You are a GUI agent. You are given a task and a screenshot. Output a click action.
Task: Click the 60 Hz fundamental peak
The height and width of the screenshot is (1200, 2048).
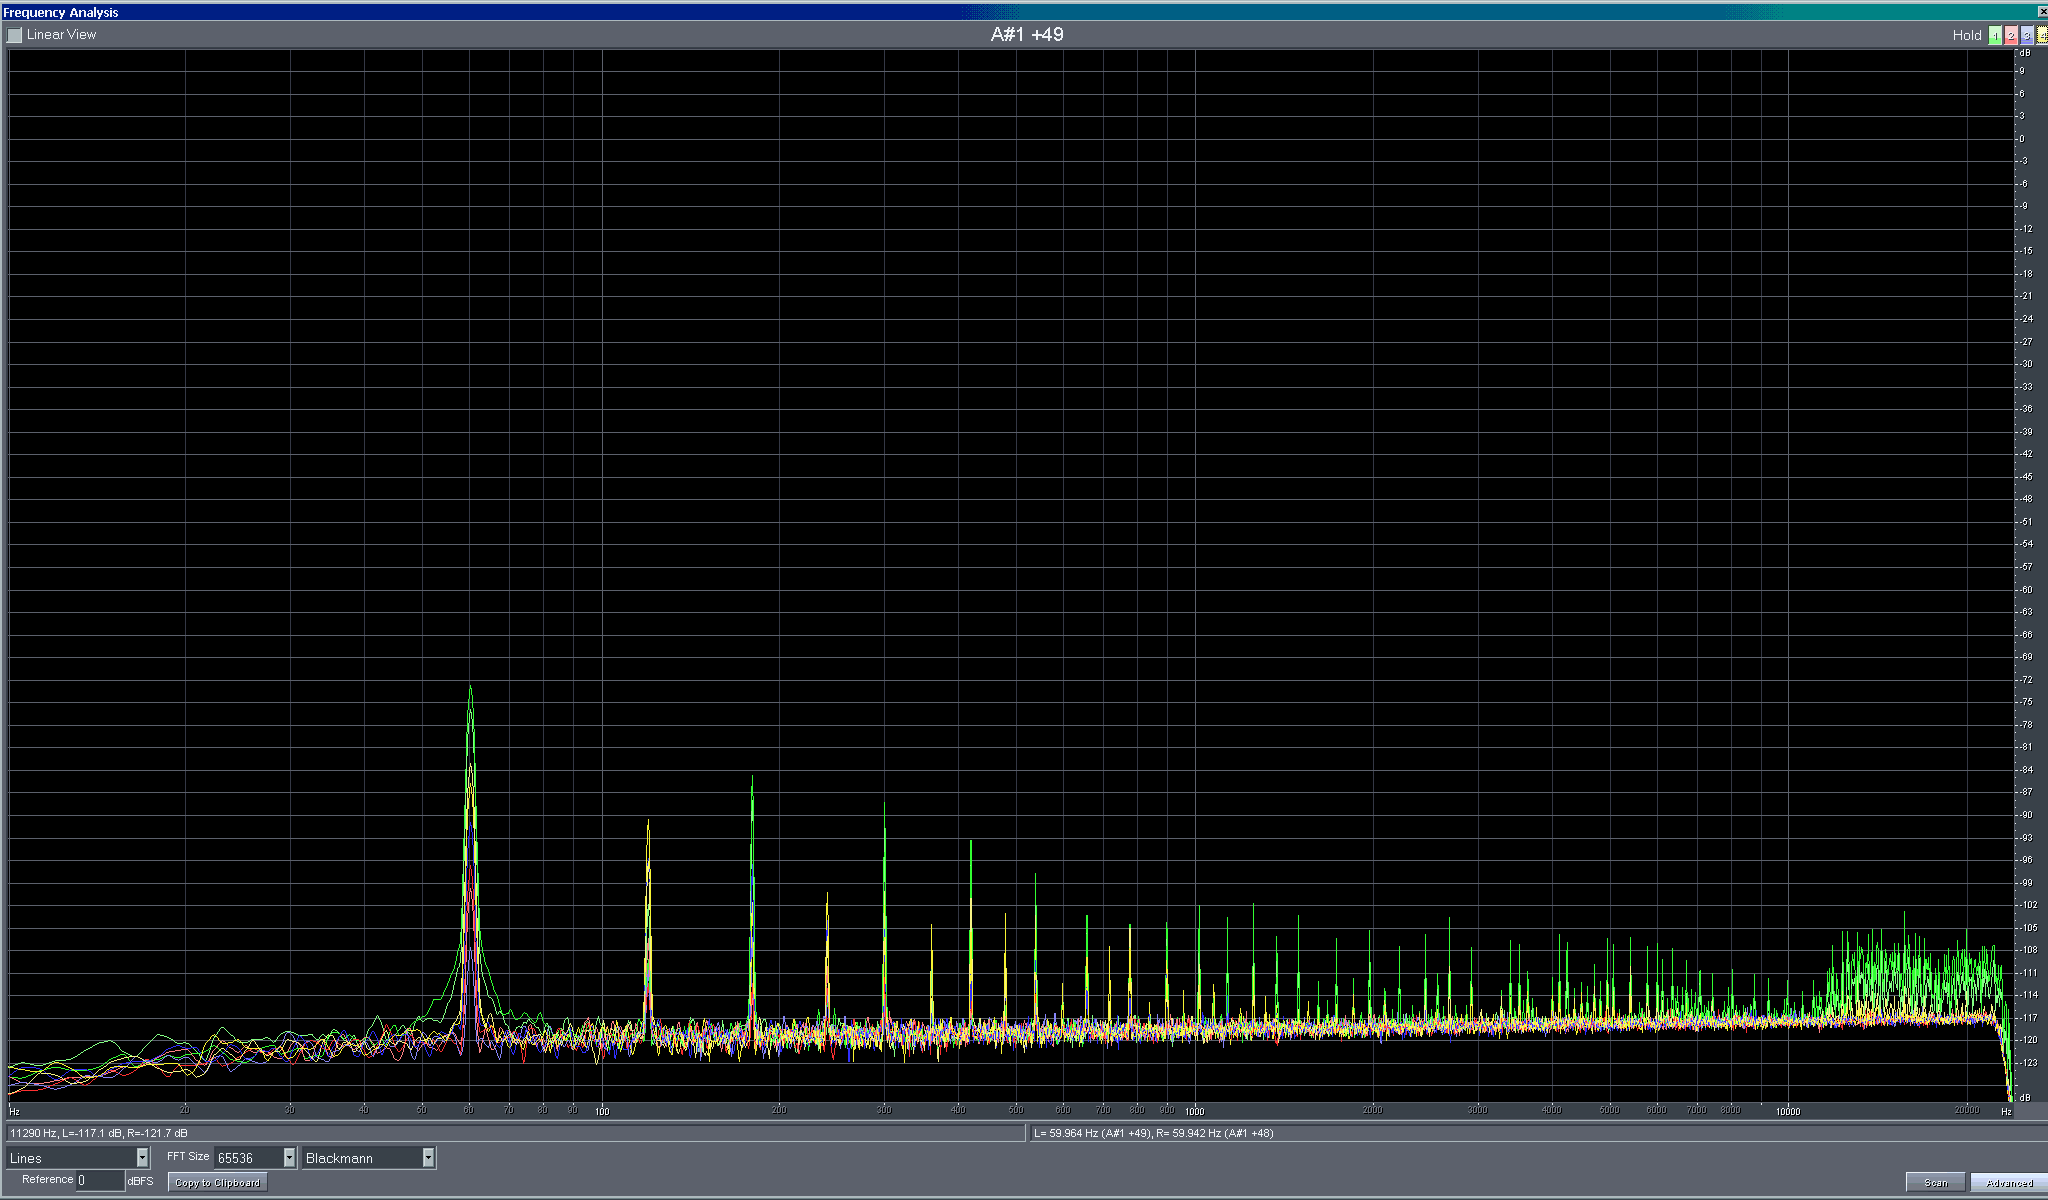coord(470,690)
